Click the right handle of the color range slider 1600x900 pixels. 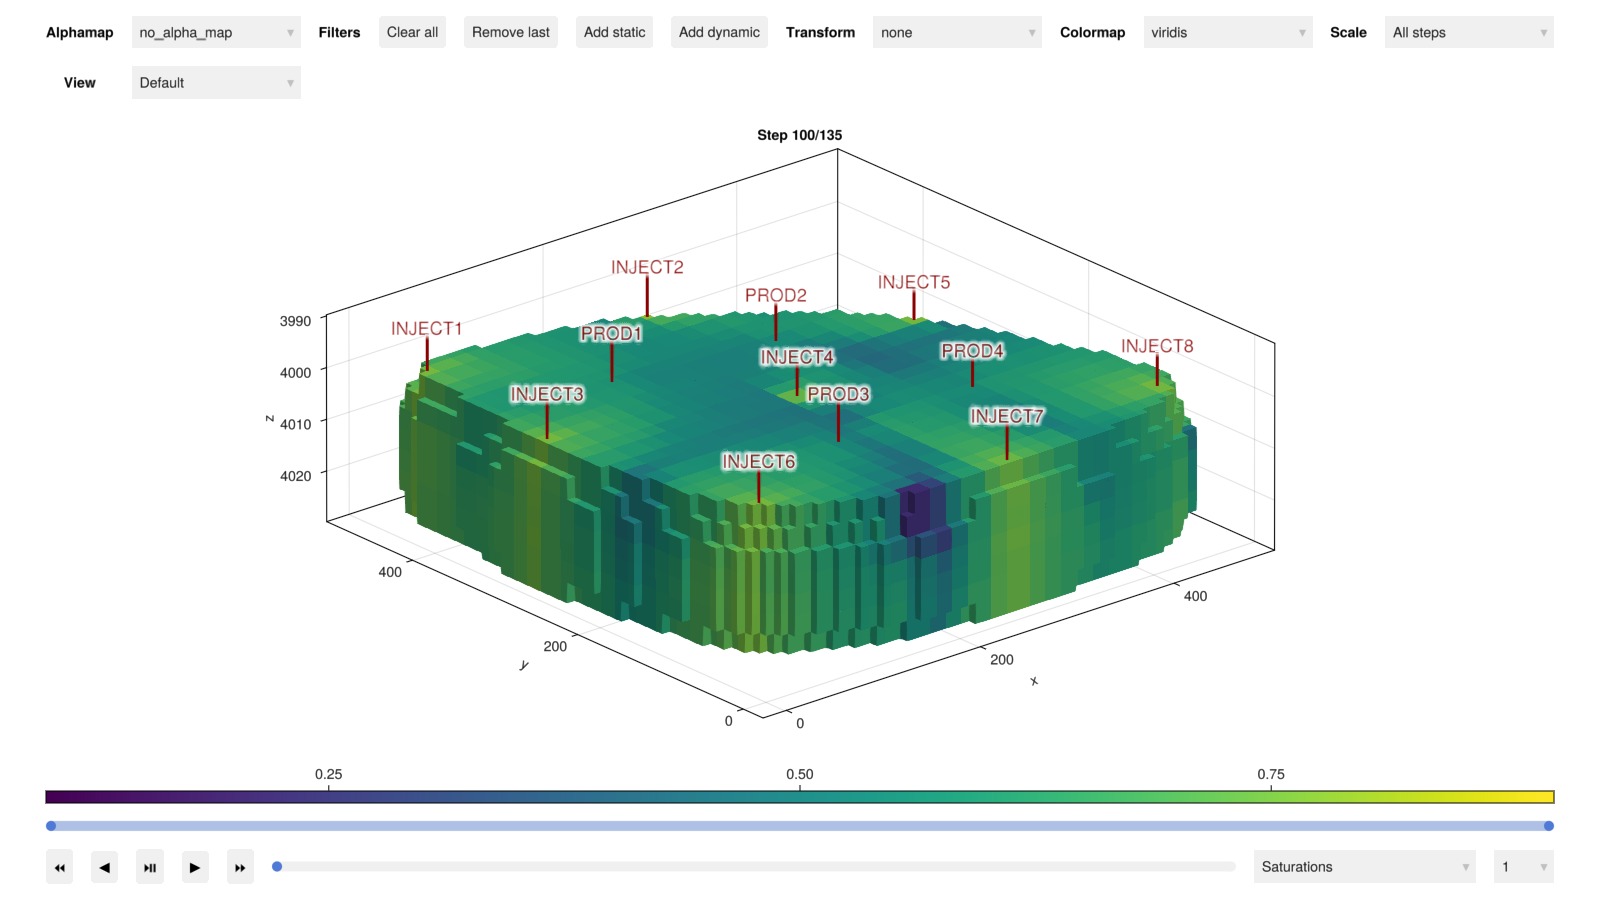click(x=1548, y=826)
